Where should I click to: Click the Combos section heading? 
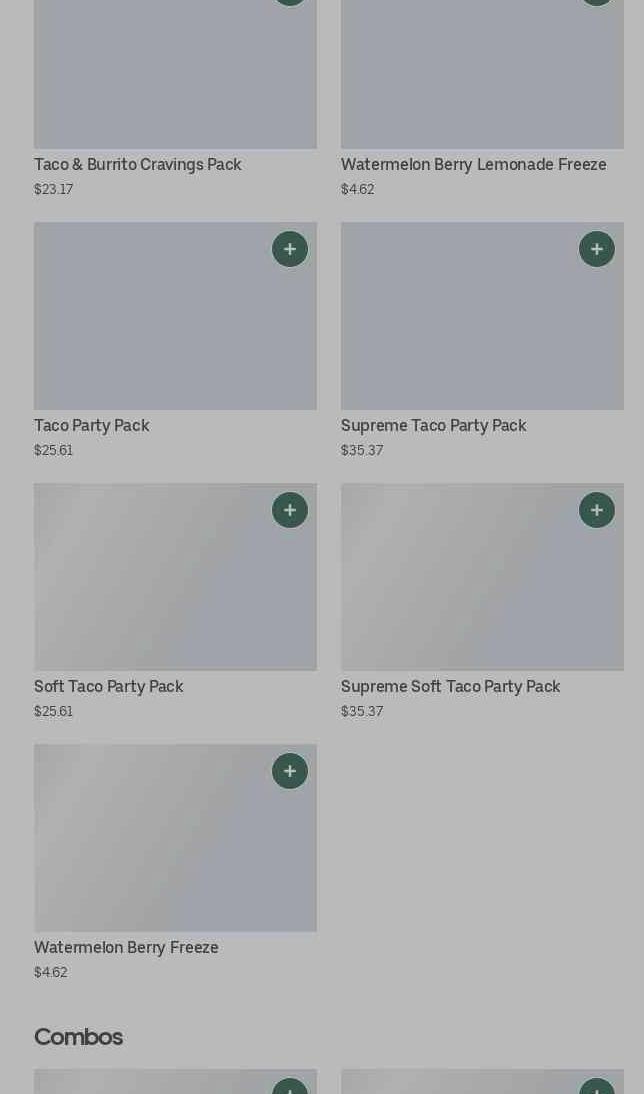click(78, 1037)
